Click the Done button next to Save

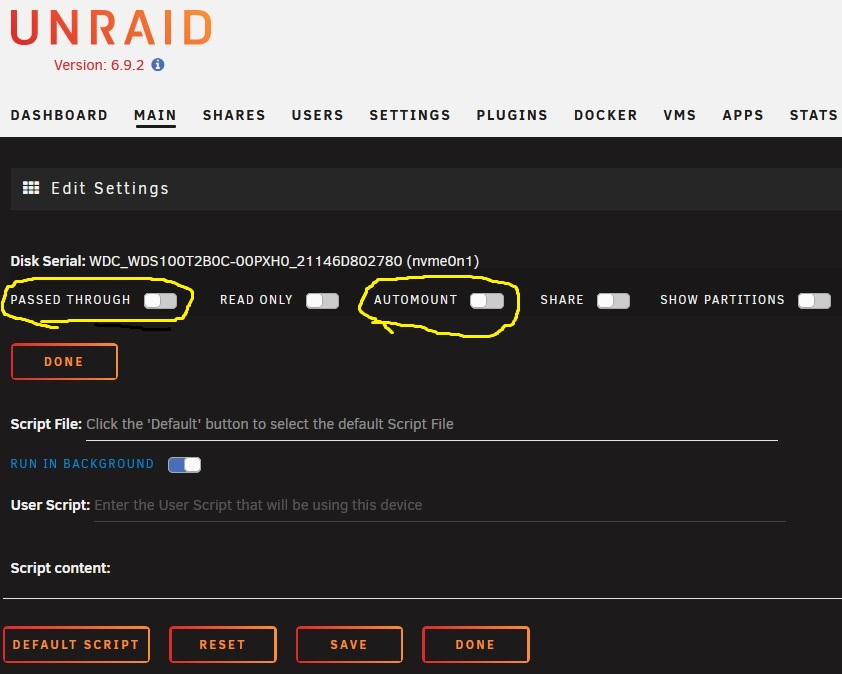tap(475, 644)
